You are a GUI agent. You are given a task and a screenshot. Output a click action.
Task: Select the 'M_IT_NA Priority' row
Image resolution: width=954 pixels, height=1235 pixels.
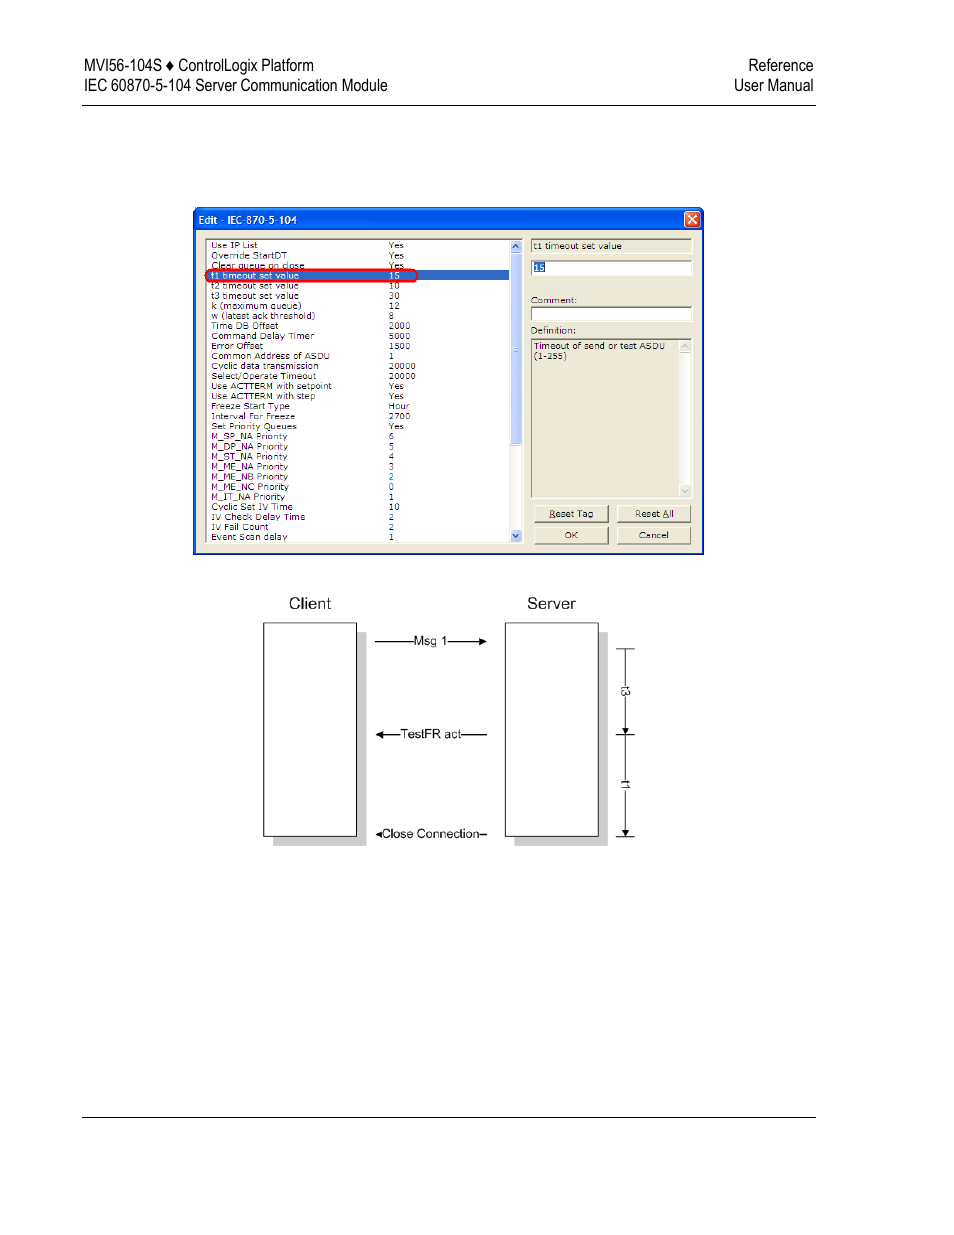pyautogui.click(x=358, y=497)
